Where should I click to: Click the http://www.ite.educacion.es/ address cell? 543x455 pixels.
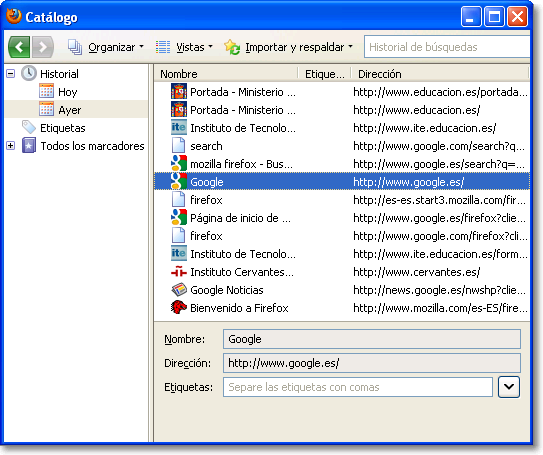[x=425, y=128]
